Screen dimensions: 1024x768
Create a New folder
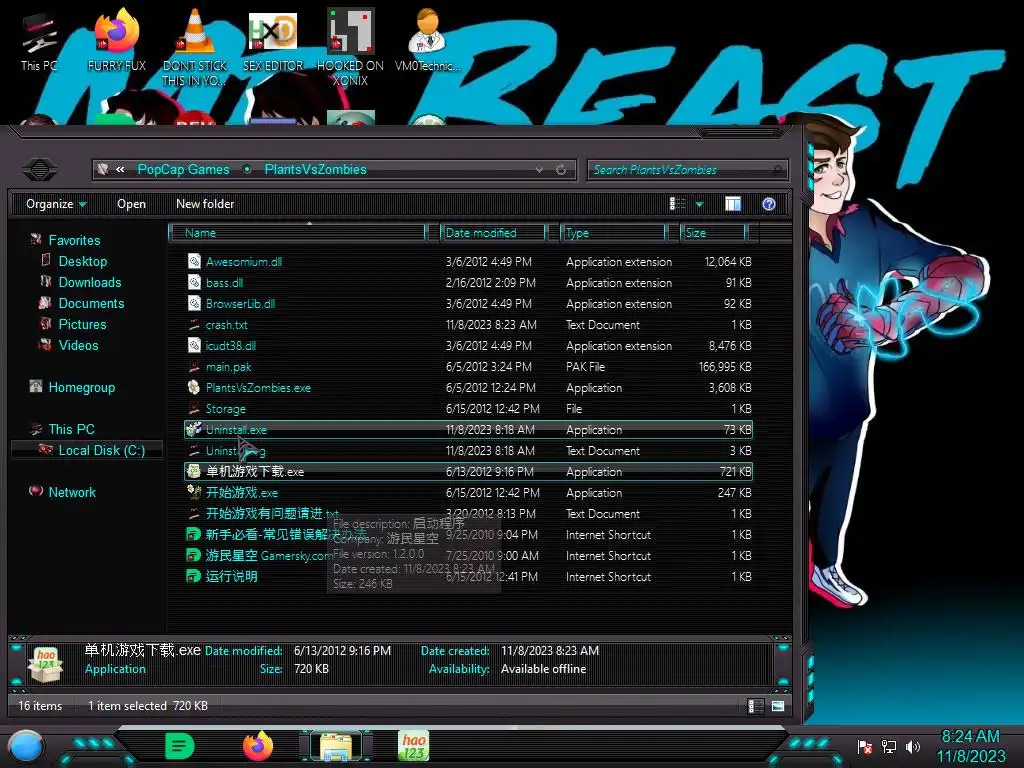[205, 204]
